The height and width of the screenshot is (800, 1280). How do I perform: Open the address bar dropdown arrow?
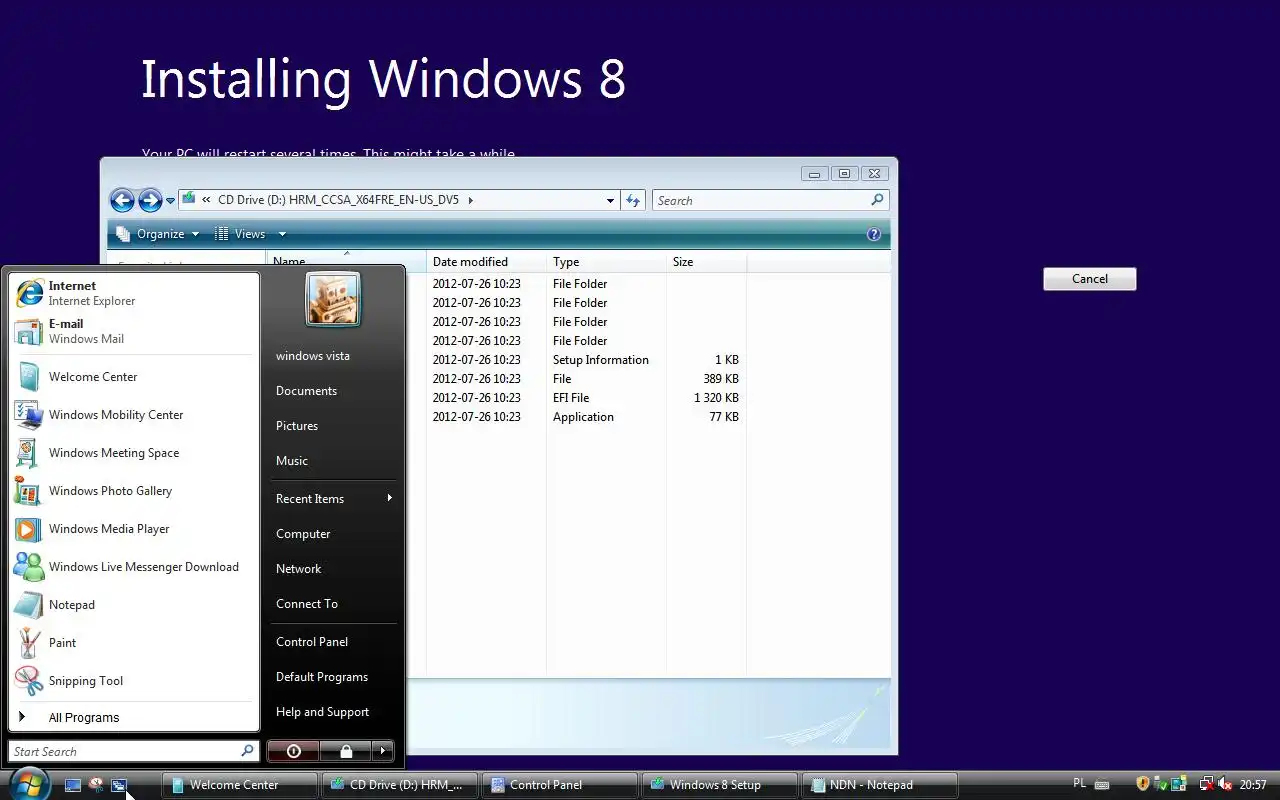click(x=610, y=200)
